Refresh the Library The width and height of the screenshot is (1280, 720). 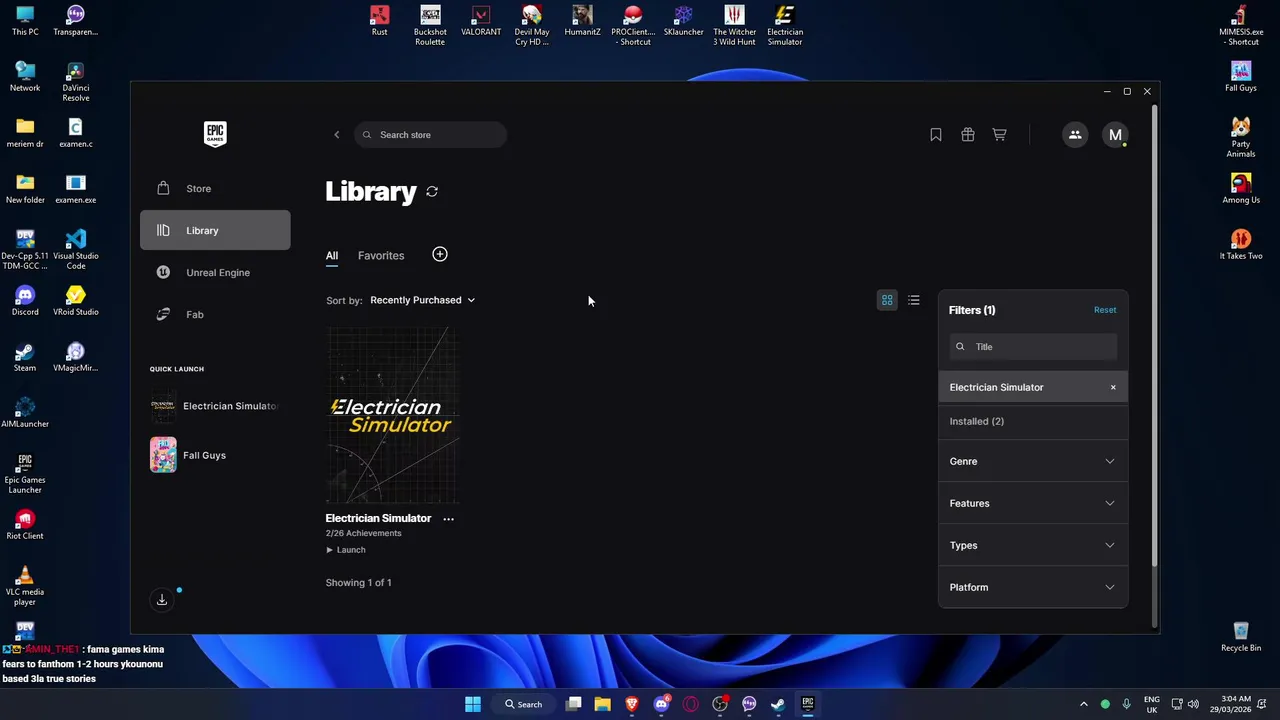pyautogui.click(x=432, y=191)
